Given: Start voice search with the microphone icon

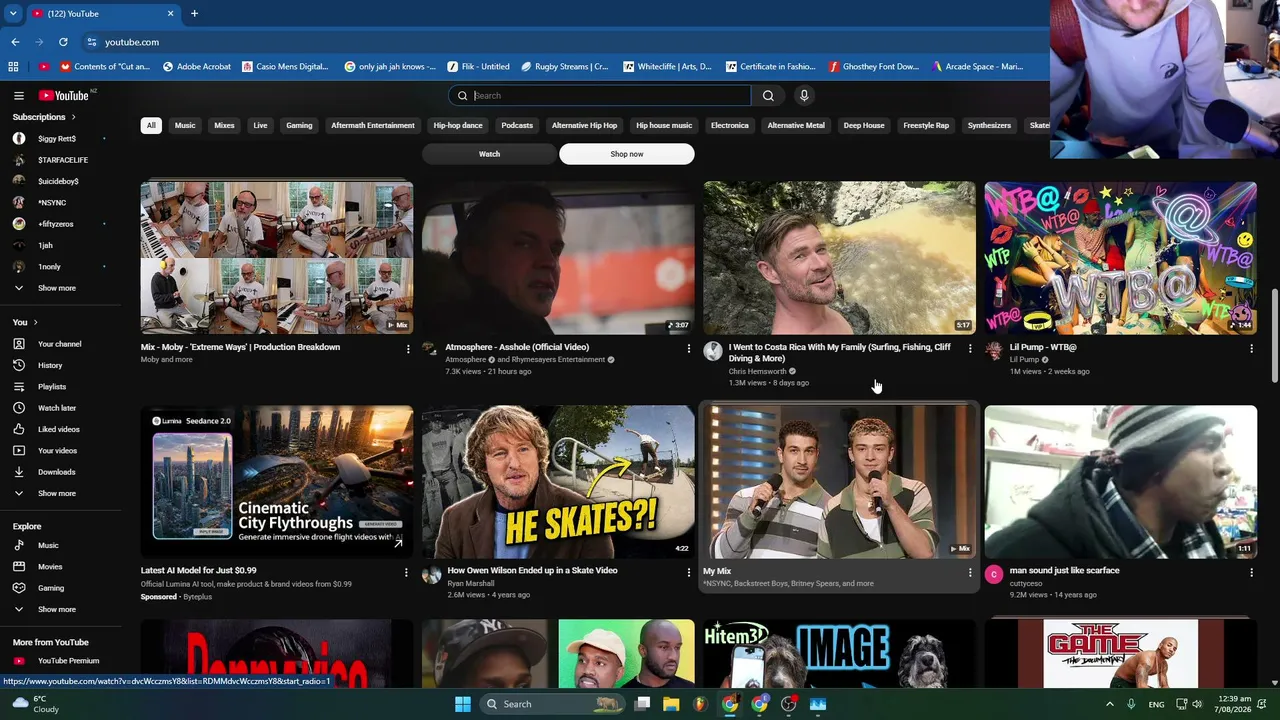Looking at the screenshot, I should click(804, 95).
